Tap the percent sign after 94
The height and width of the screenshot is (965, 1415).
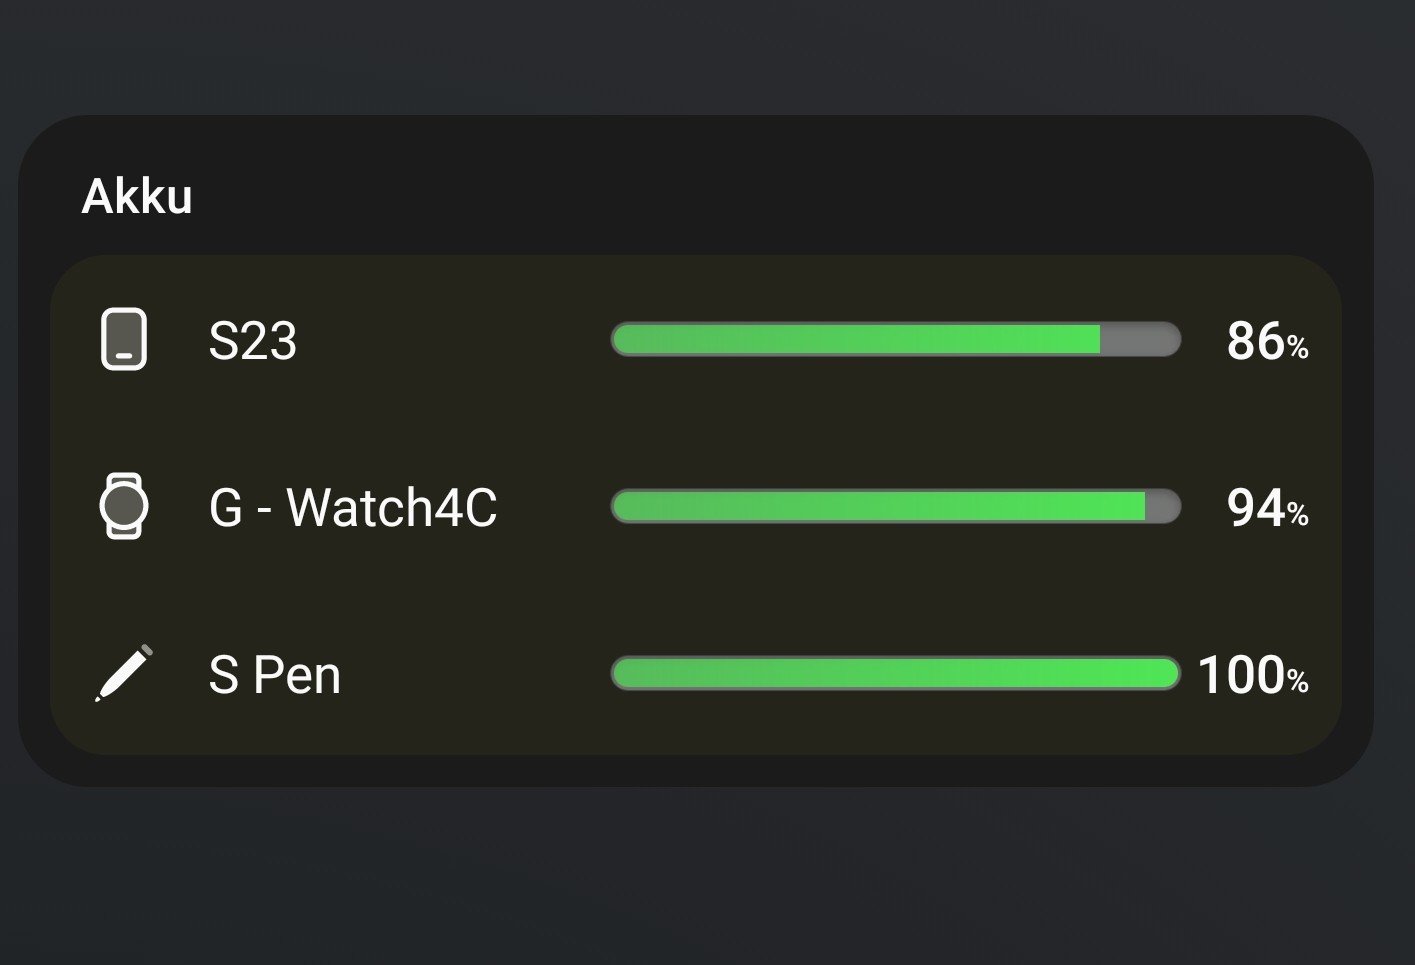point(1298,515)
